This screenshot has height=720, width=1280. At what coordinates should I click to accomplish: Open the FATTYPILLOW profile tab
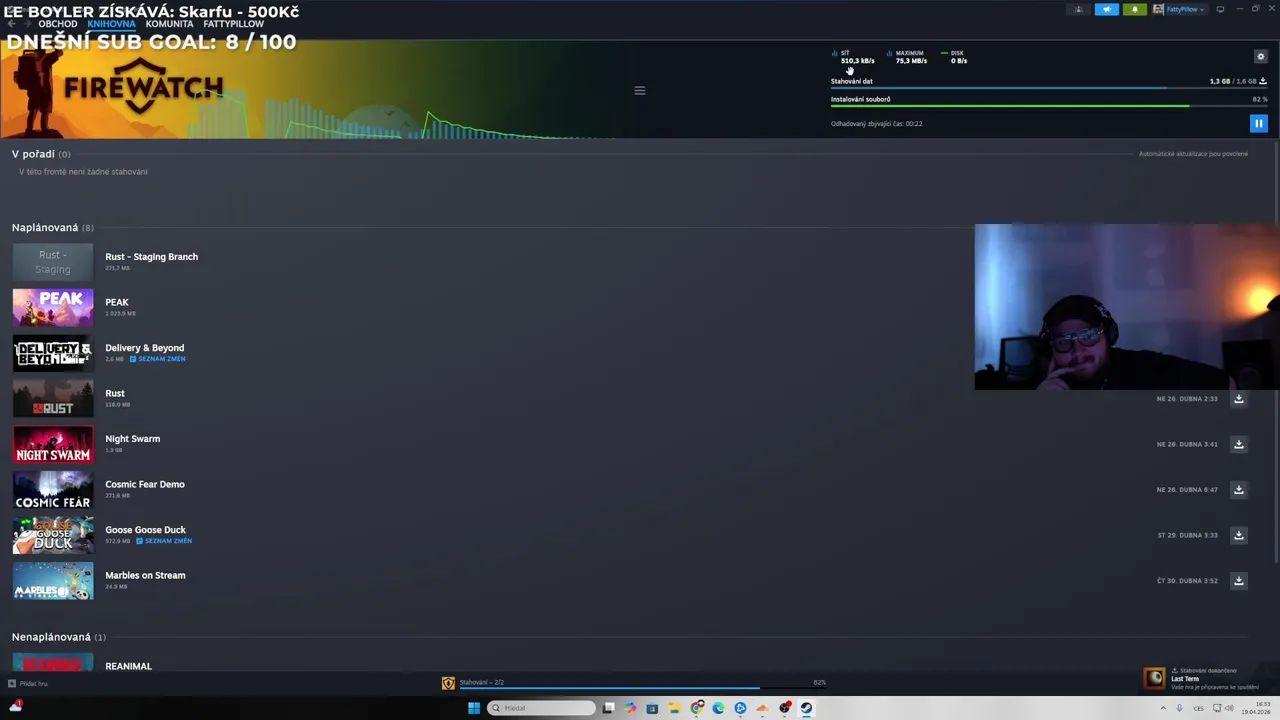[x=233, y=24]
